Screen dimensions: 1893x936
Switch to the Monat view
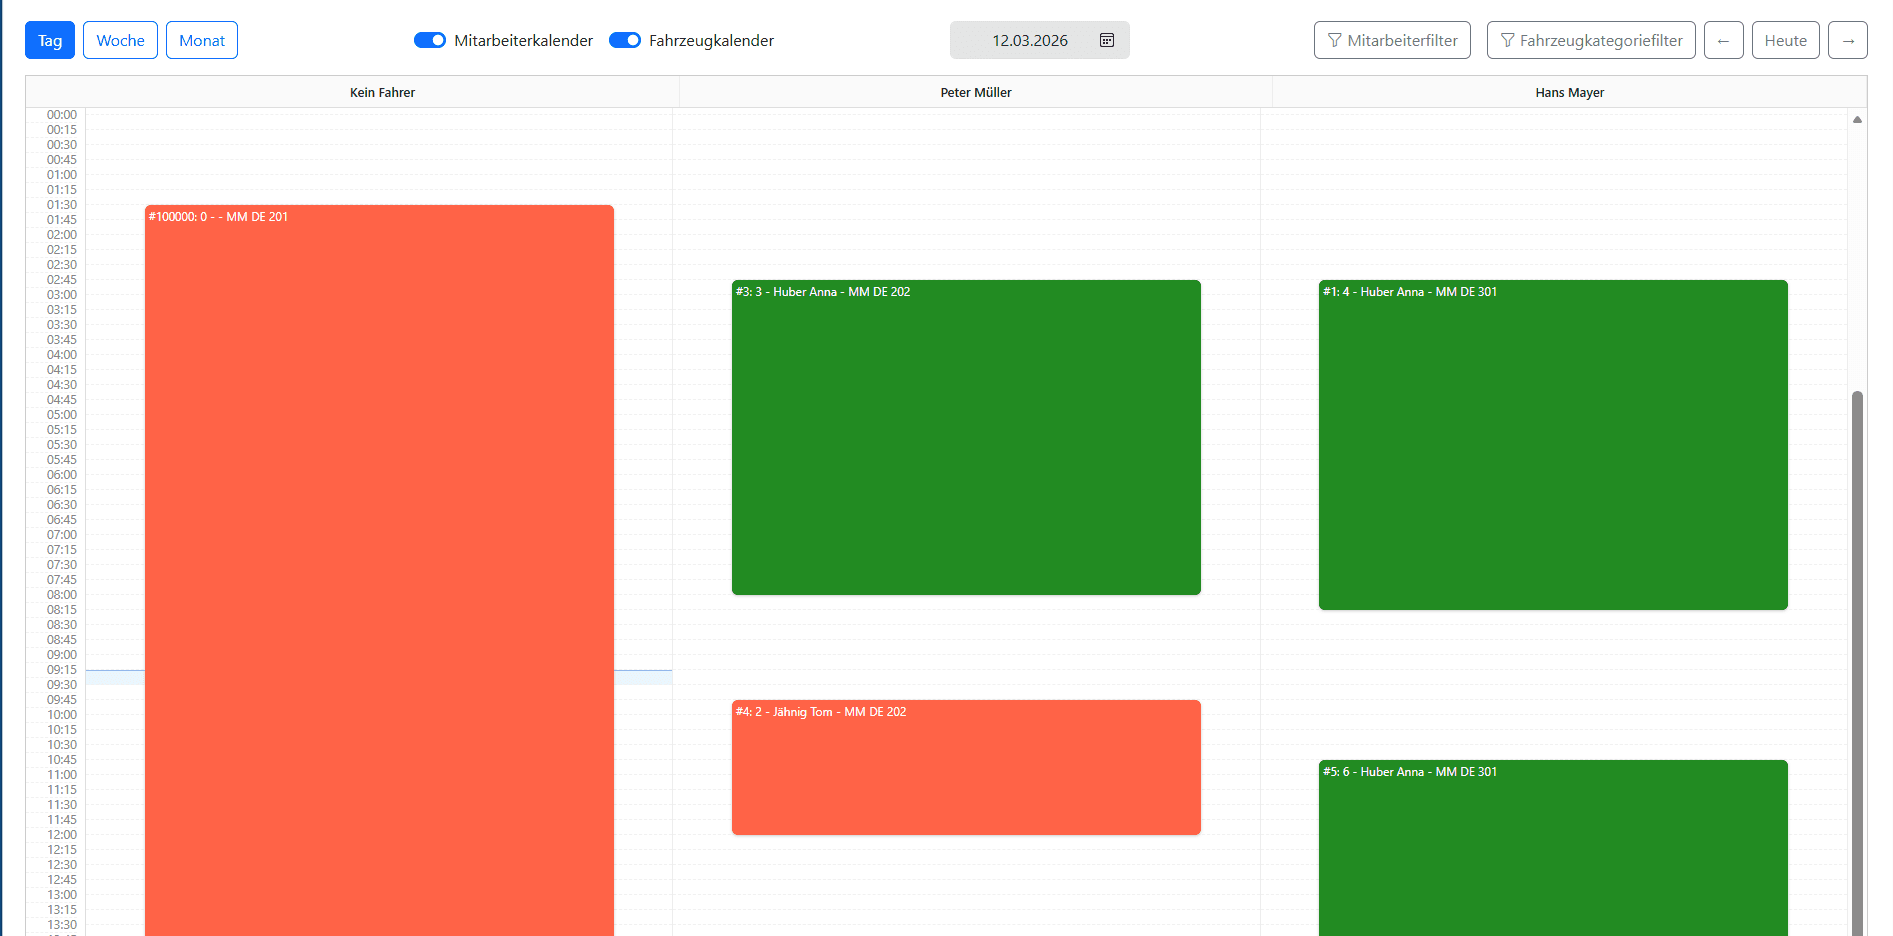click(x=201, y=40)
